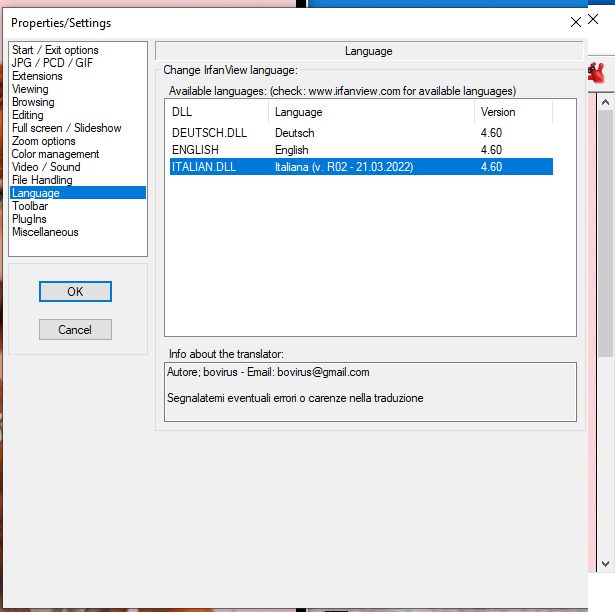This screenshot has width=615, height=612.
Task: Open Zoom options page
Action: pyautogui.click(x=44, y=140)
